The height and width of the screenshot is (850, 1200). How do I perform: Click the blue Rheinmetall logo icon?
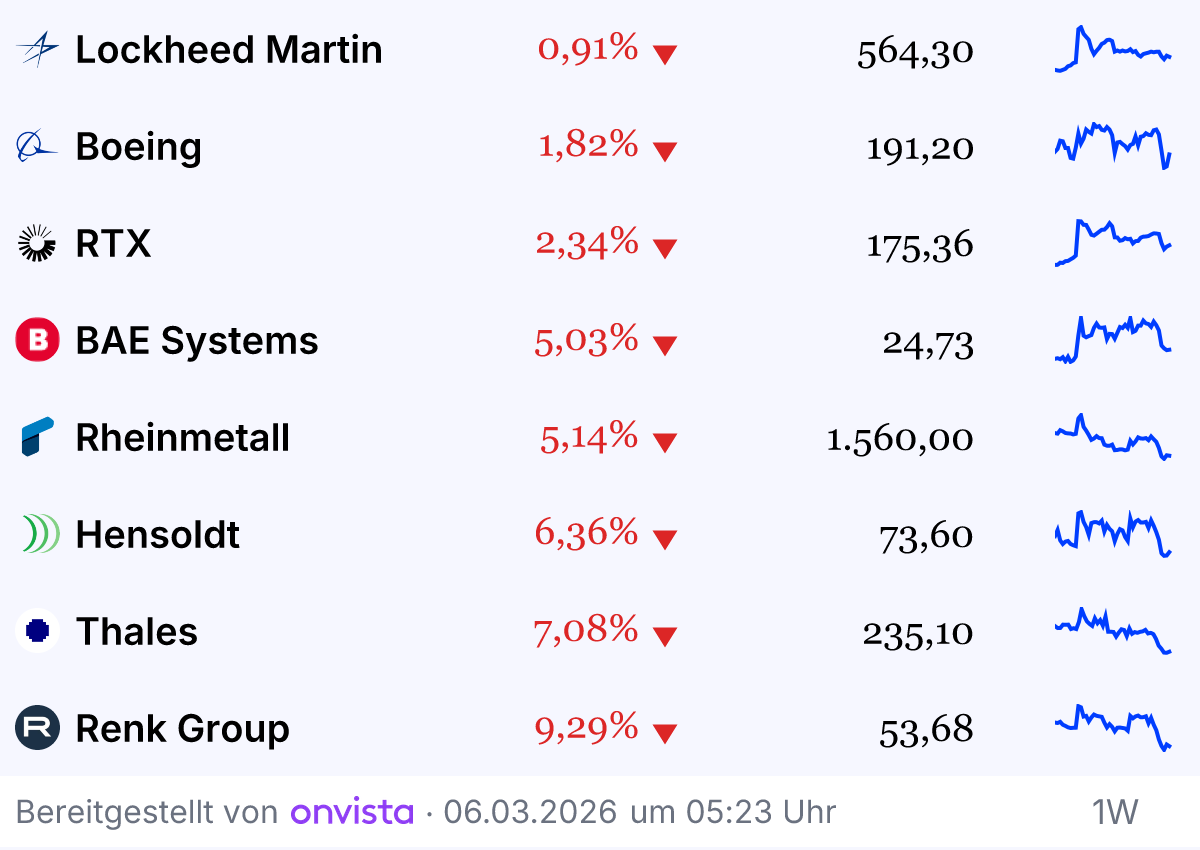[38, 438]
